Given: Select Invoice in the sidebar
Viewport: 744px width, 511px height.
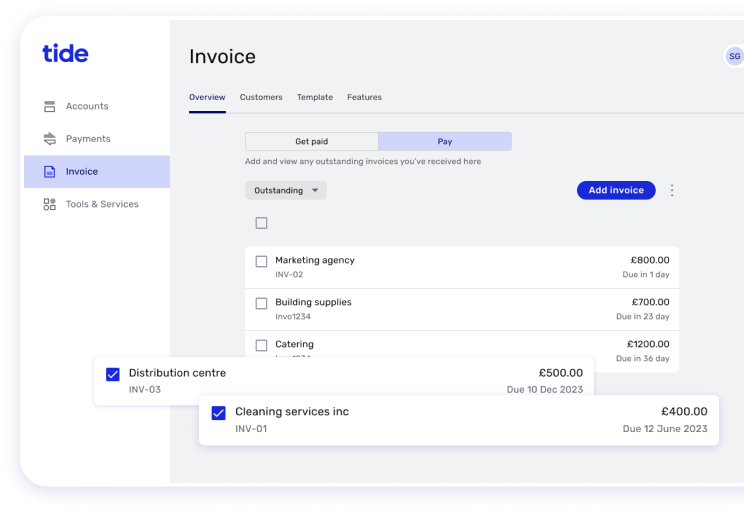Looking at the screenshot, I should coord(97,171).
